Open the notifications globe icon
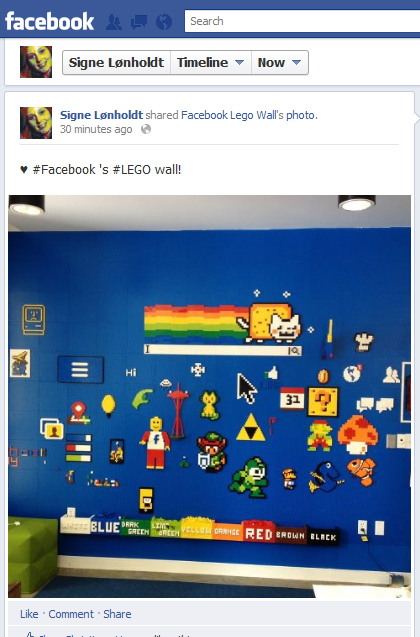Viewport: 420px width, 637px height. tap(164, 22)
